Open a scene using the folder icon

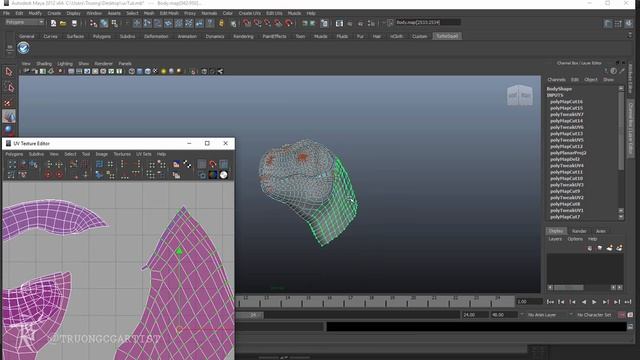tap(63, 24)
